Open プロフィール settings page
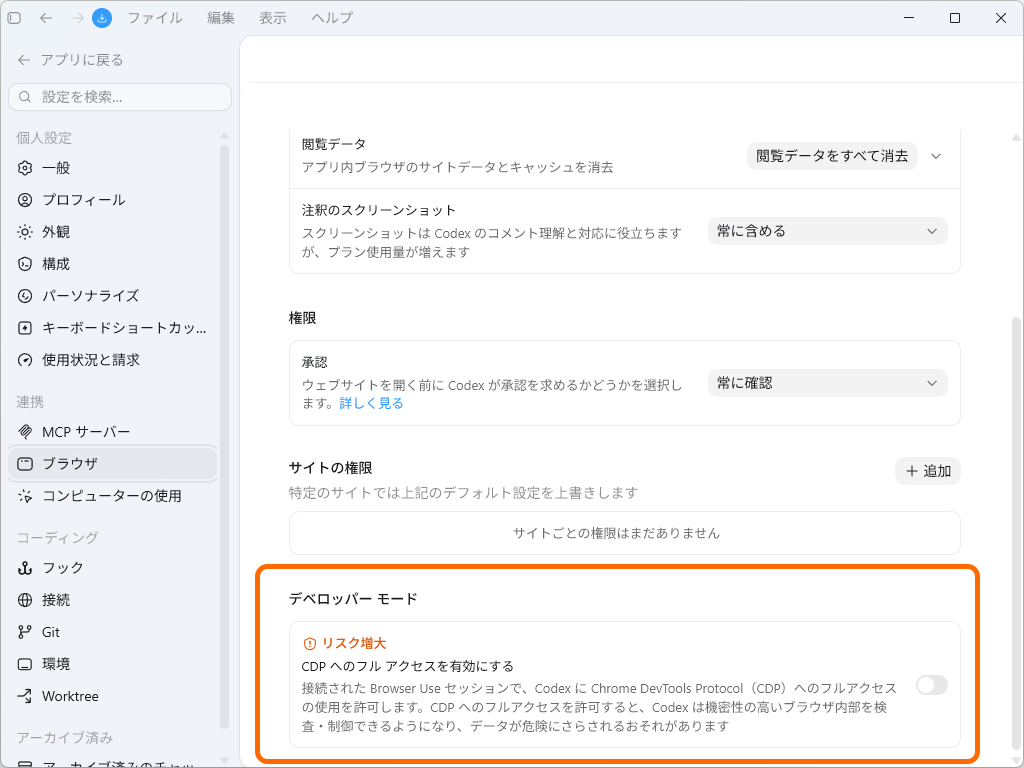Viewport: 1024px width, 768px height. [112, 200]
